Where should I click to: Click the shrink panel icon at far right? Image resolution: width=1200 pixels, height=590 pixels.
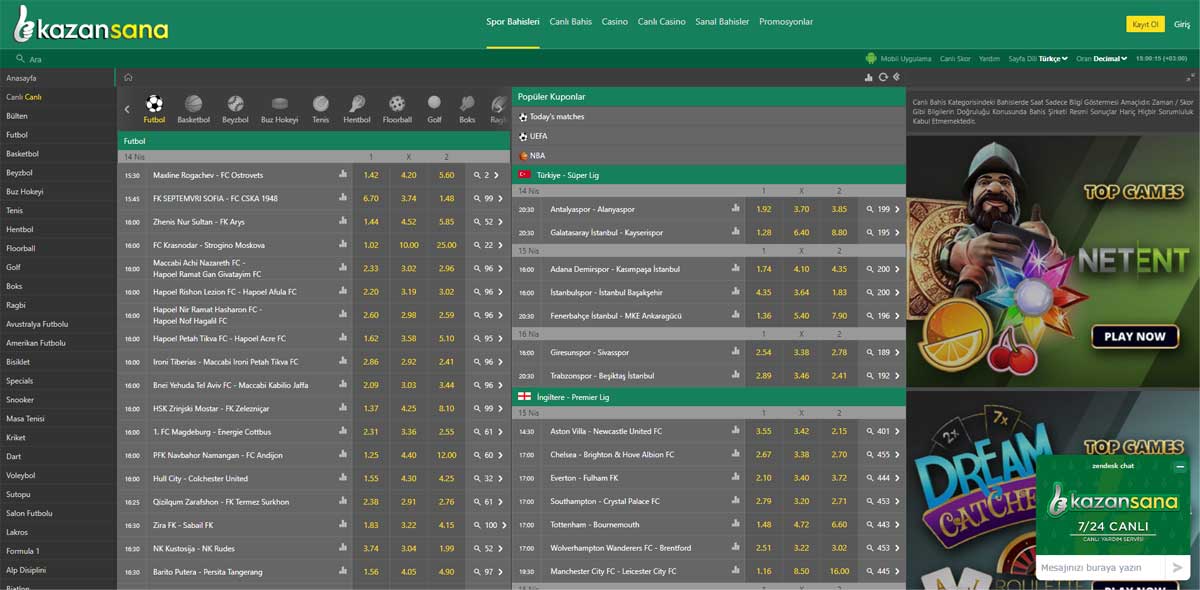pyautogui.click(x=1190, y=77)
